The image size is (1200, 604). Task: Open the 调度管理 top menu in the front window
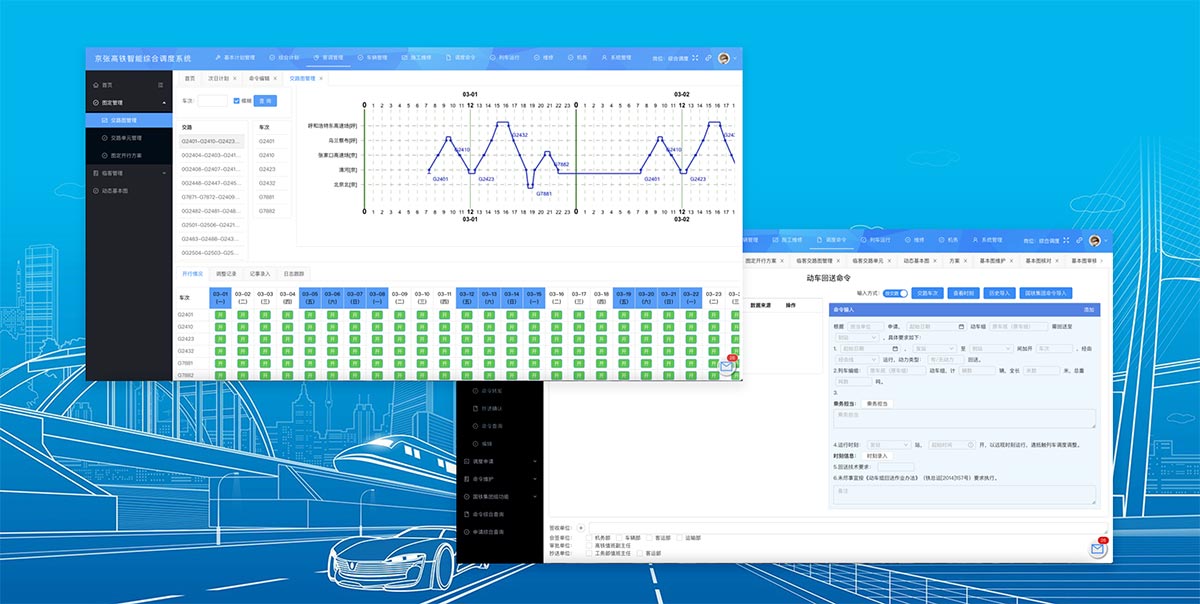pyautogui.click(x=327, y=58)
